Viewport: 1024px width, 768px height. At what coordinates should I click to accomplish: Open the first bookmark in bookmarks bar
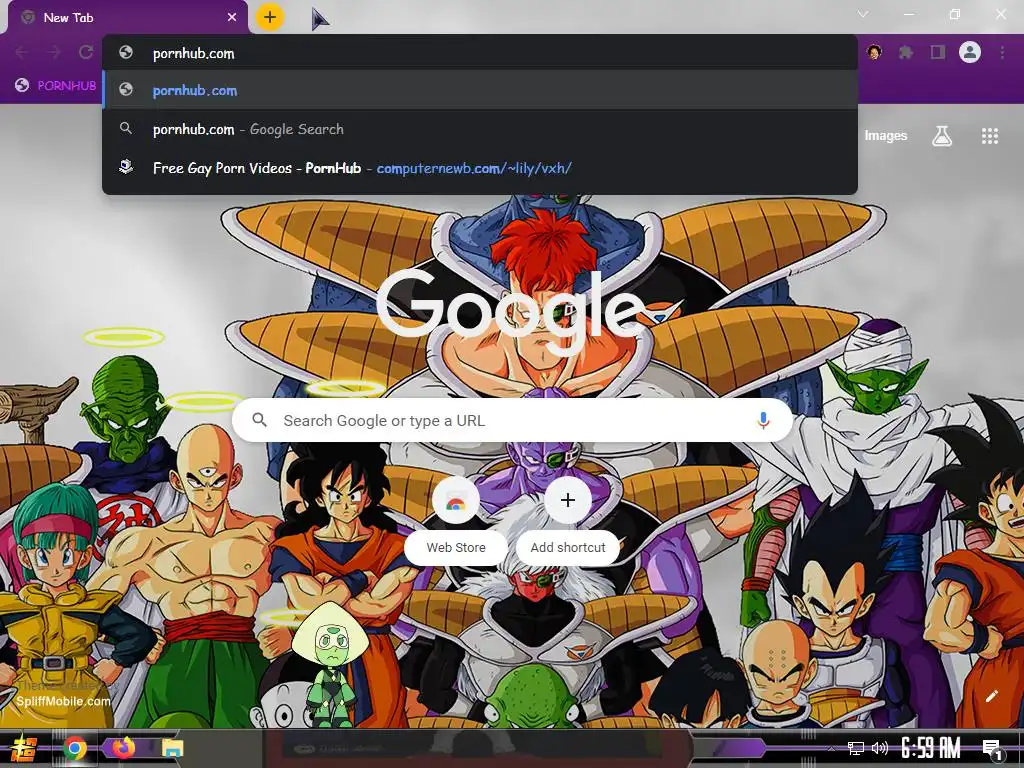pos(56,85)
